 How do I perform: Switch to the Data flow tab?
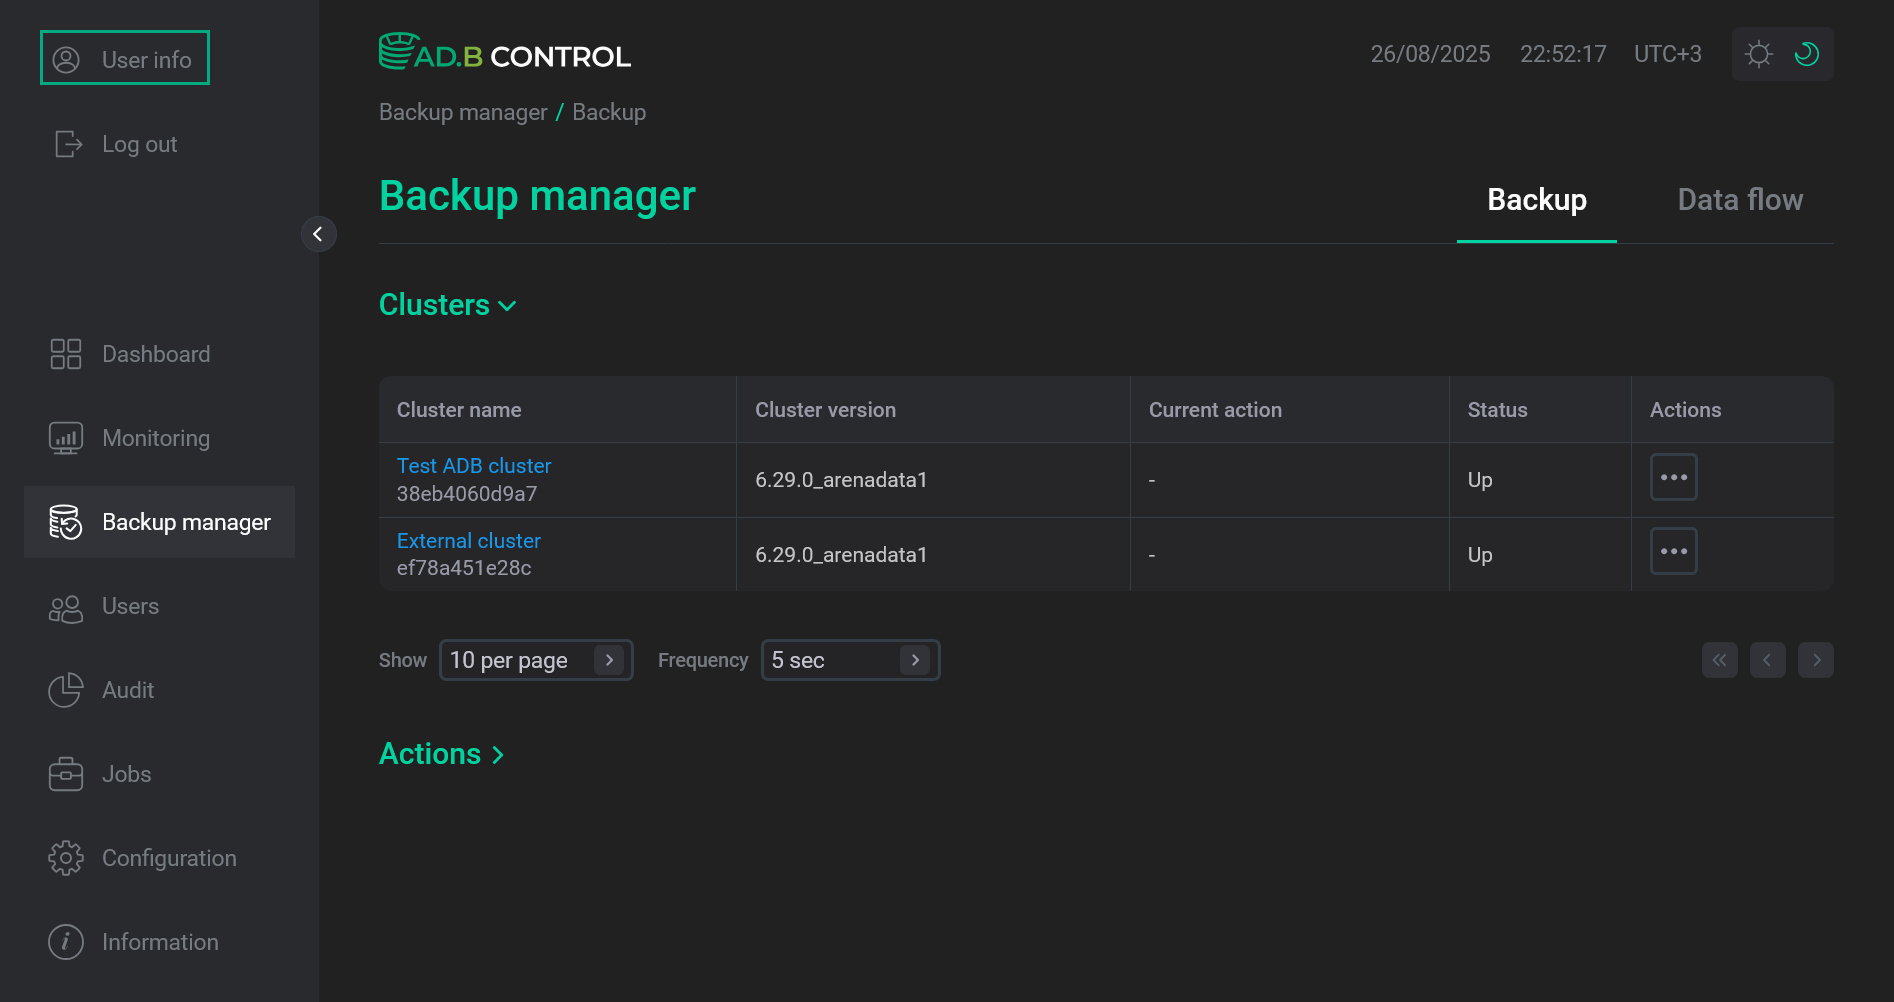pos(1739,199)
